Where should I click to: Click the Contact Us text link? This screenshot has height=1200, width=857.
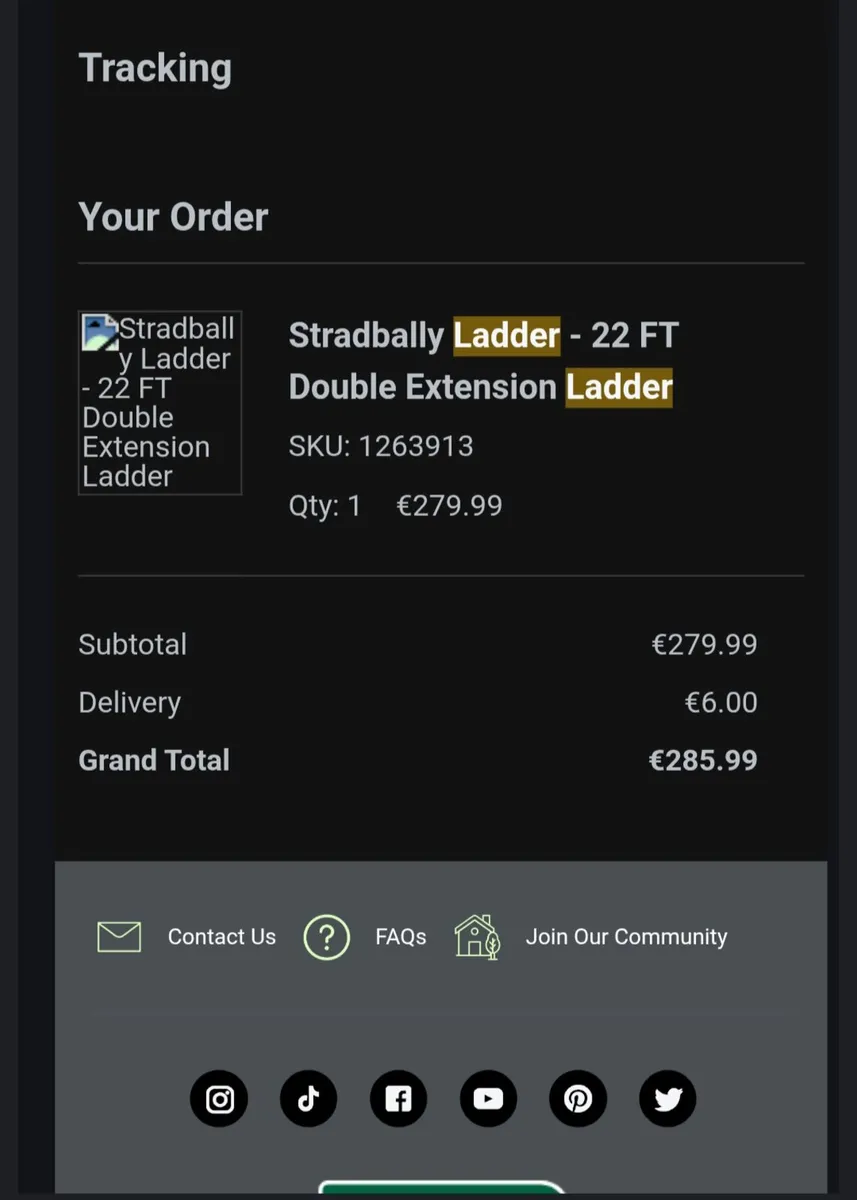222,937
